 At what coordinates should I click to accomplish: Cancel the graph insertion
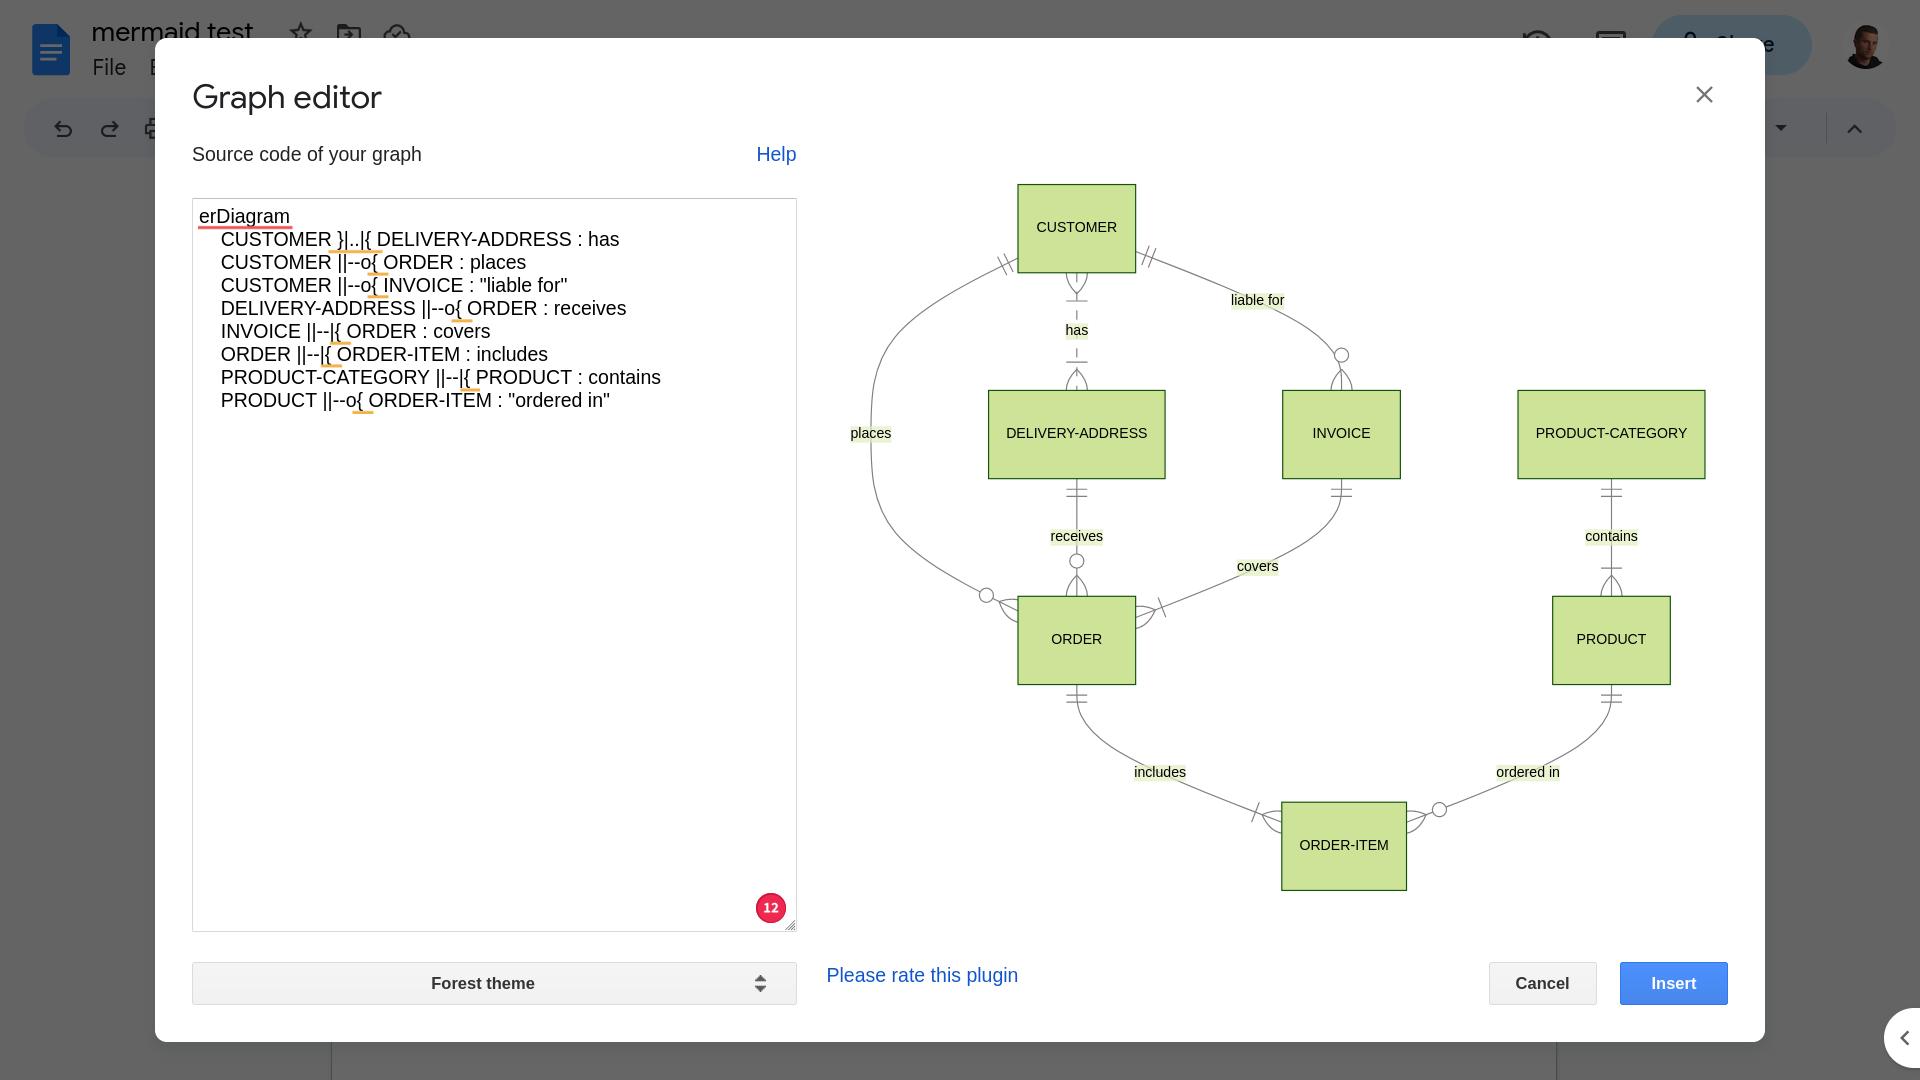pyautogui.click(x=1542, y=983)
